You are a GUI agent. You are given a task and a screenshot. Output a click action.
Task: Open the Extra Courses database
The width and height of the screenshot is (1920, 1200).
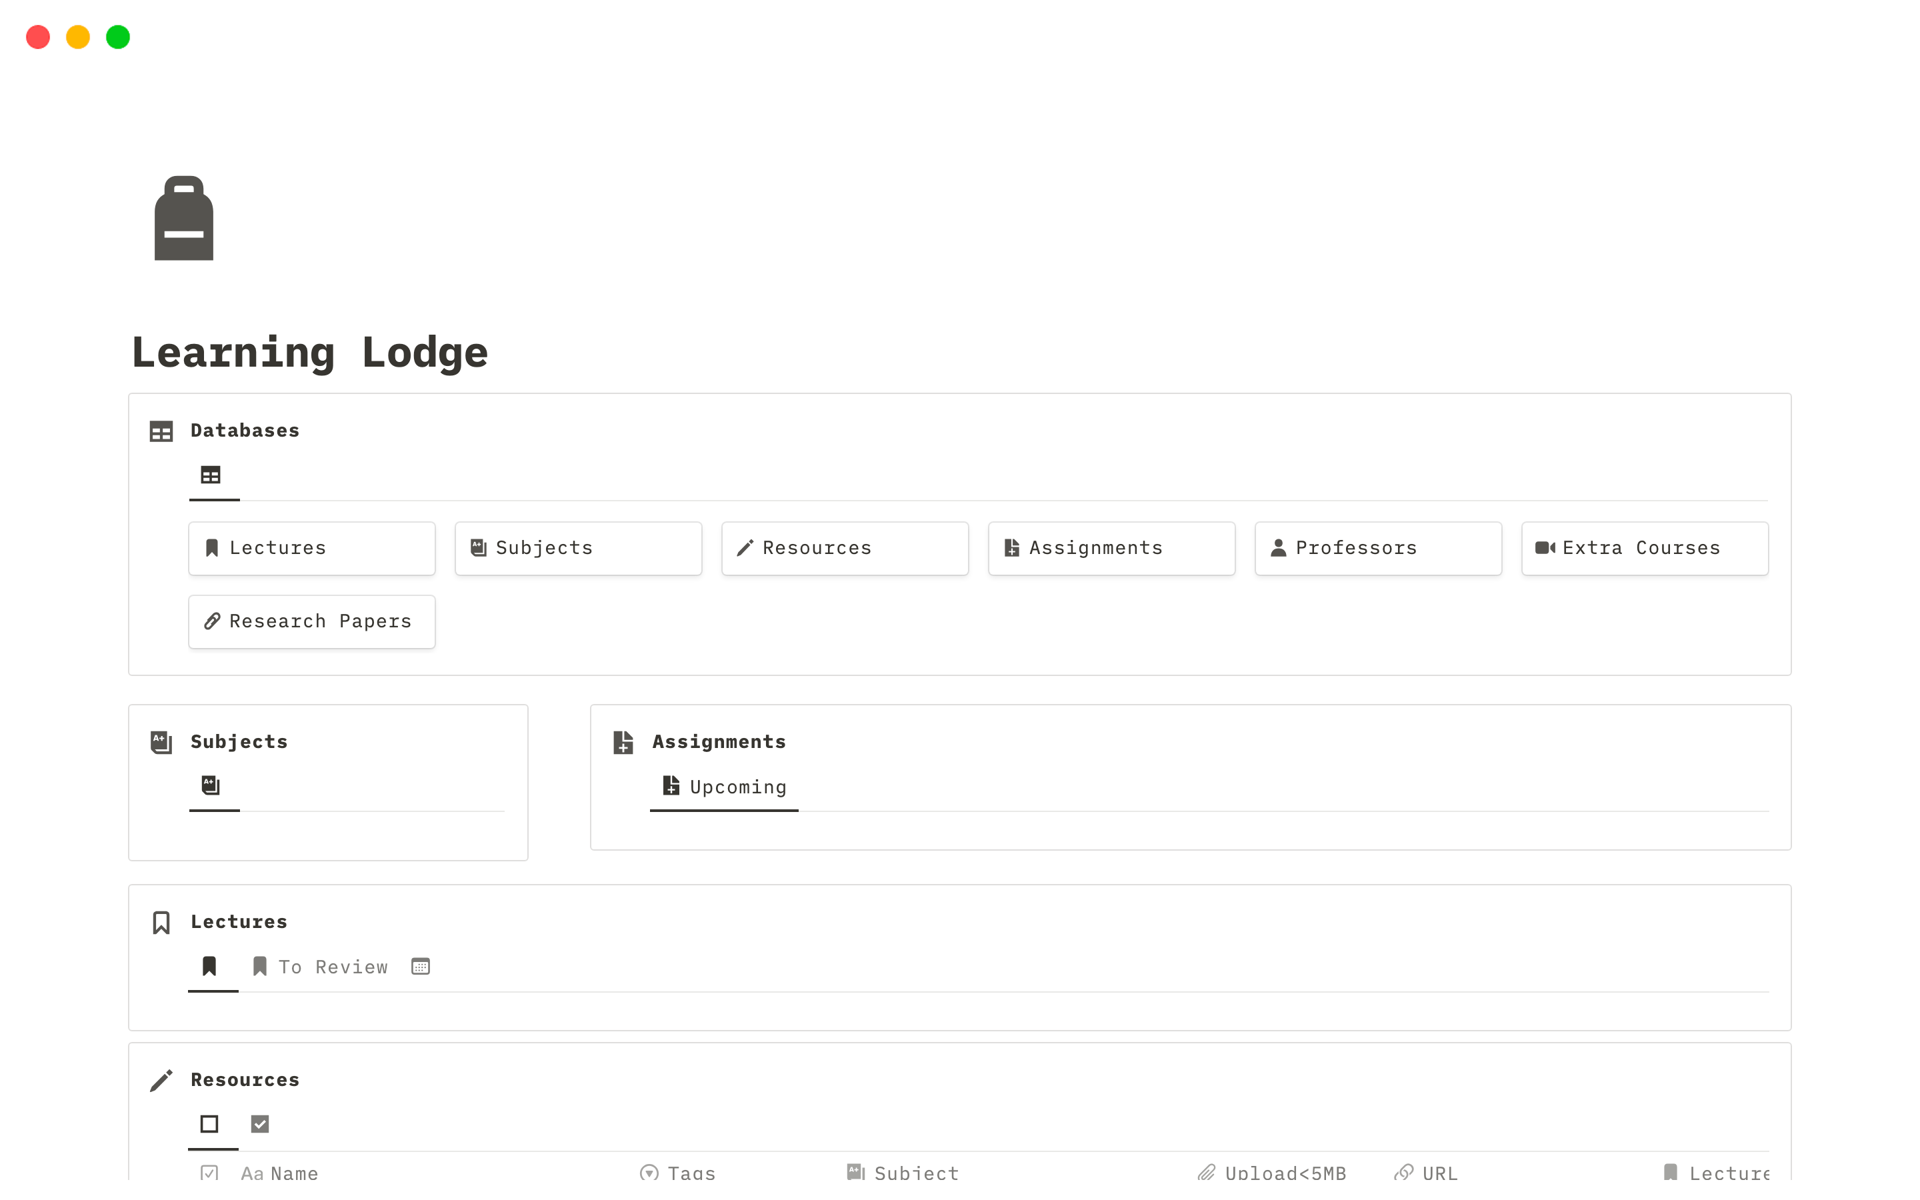[1643, 548]
